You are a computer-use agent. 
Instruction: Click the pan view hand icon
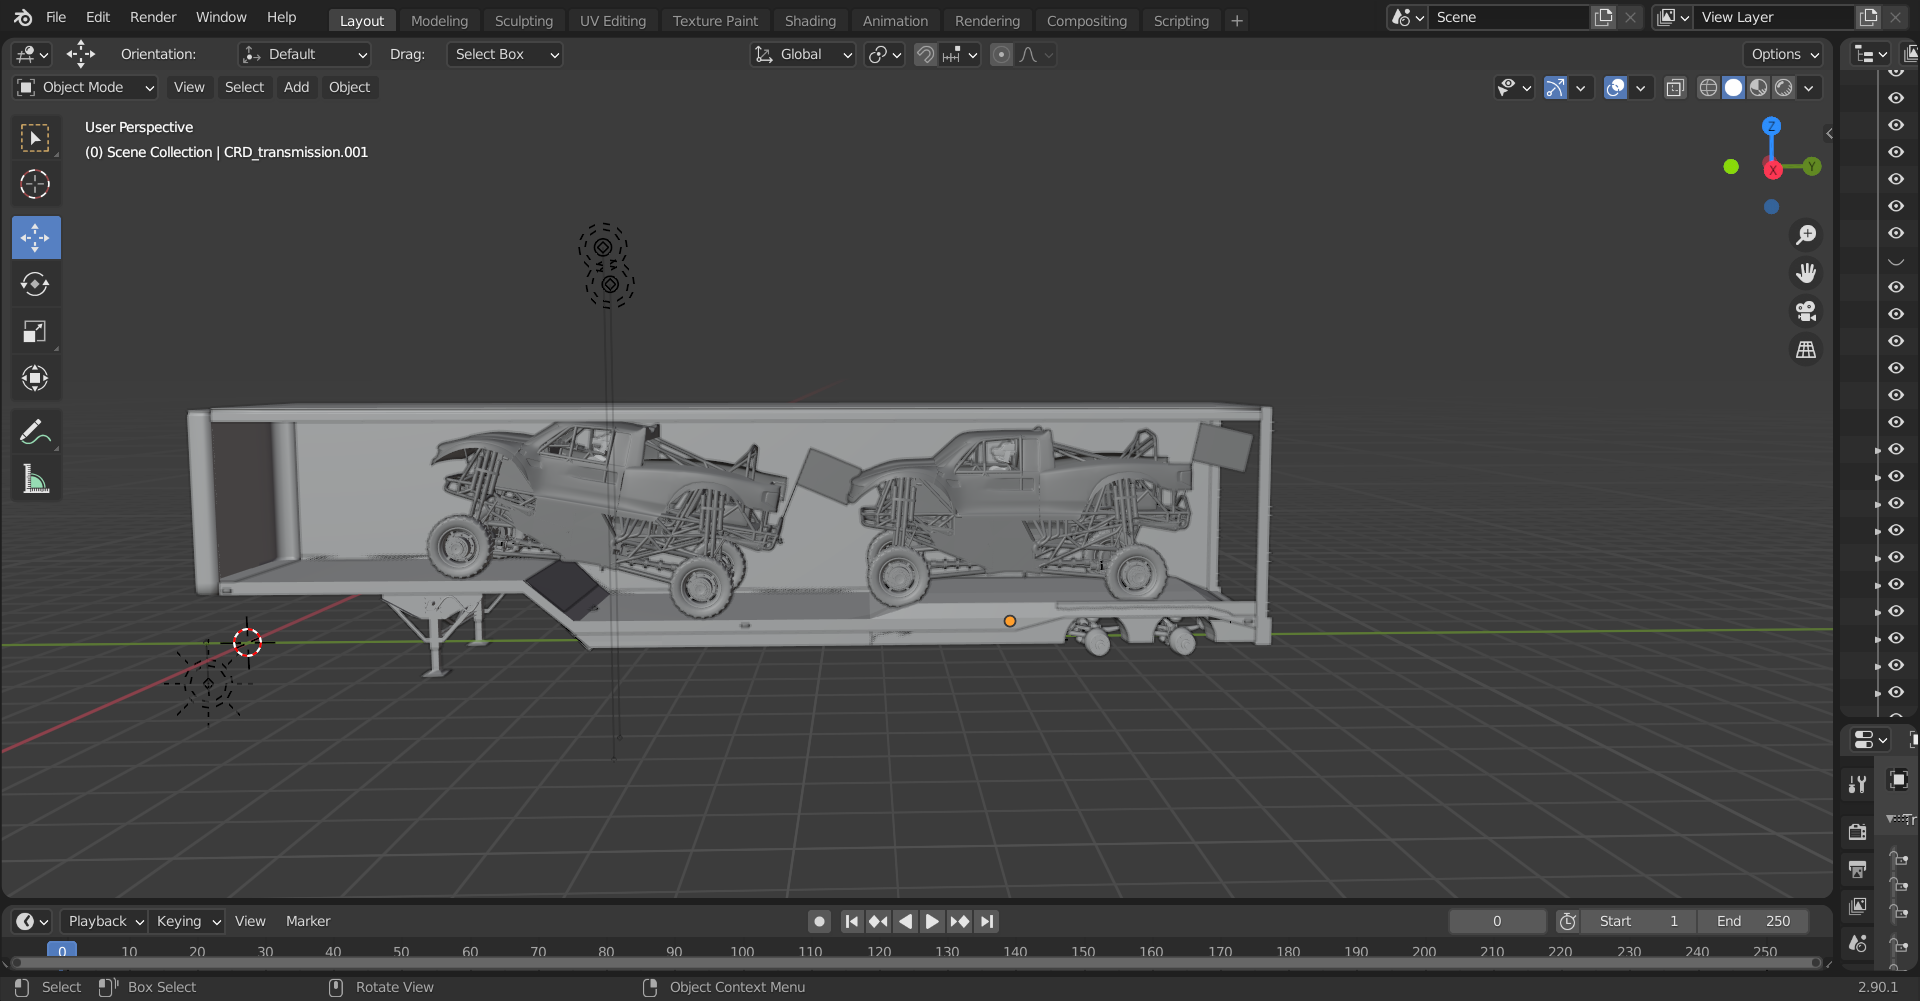pyautogui.click(x=1806, y=273)
